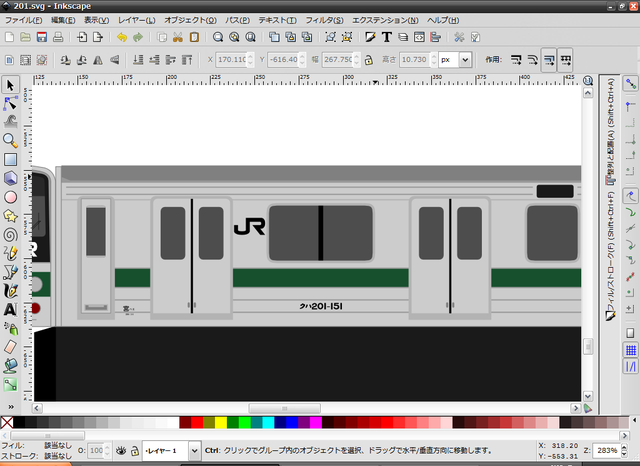Click the Undo arrow icon

click(122, 37)
